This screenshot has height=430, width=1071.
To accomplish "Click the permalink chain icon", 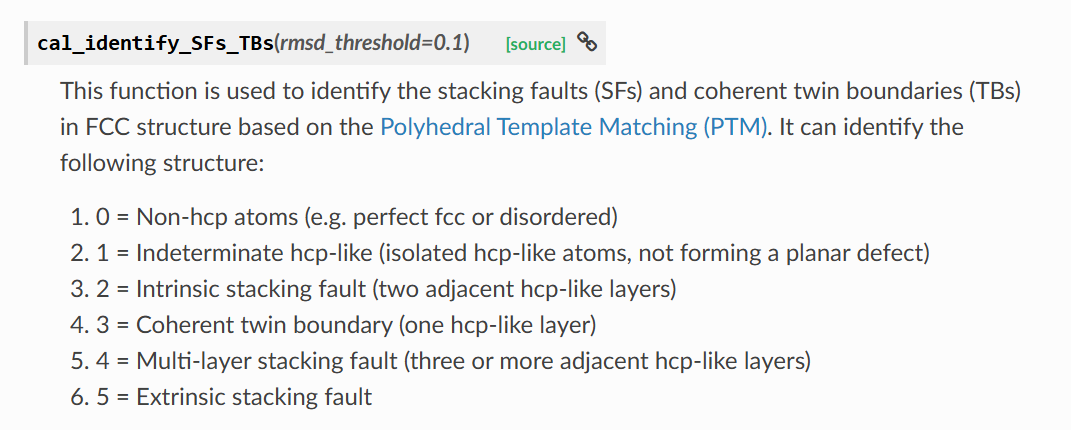I will 588,42.
